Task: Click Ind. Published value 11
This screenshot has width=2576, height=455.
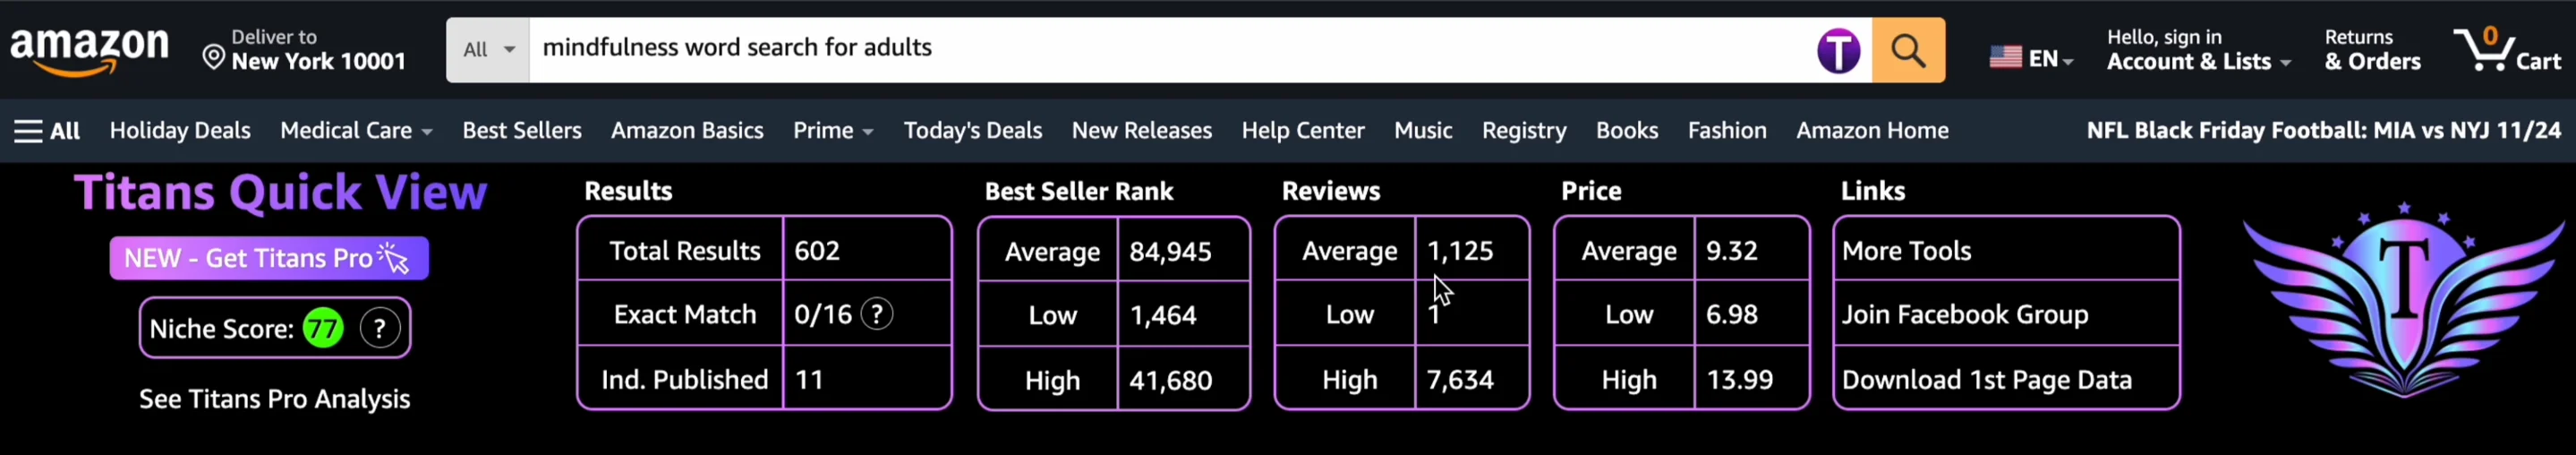Action: point(808,380)
